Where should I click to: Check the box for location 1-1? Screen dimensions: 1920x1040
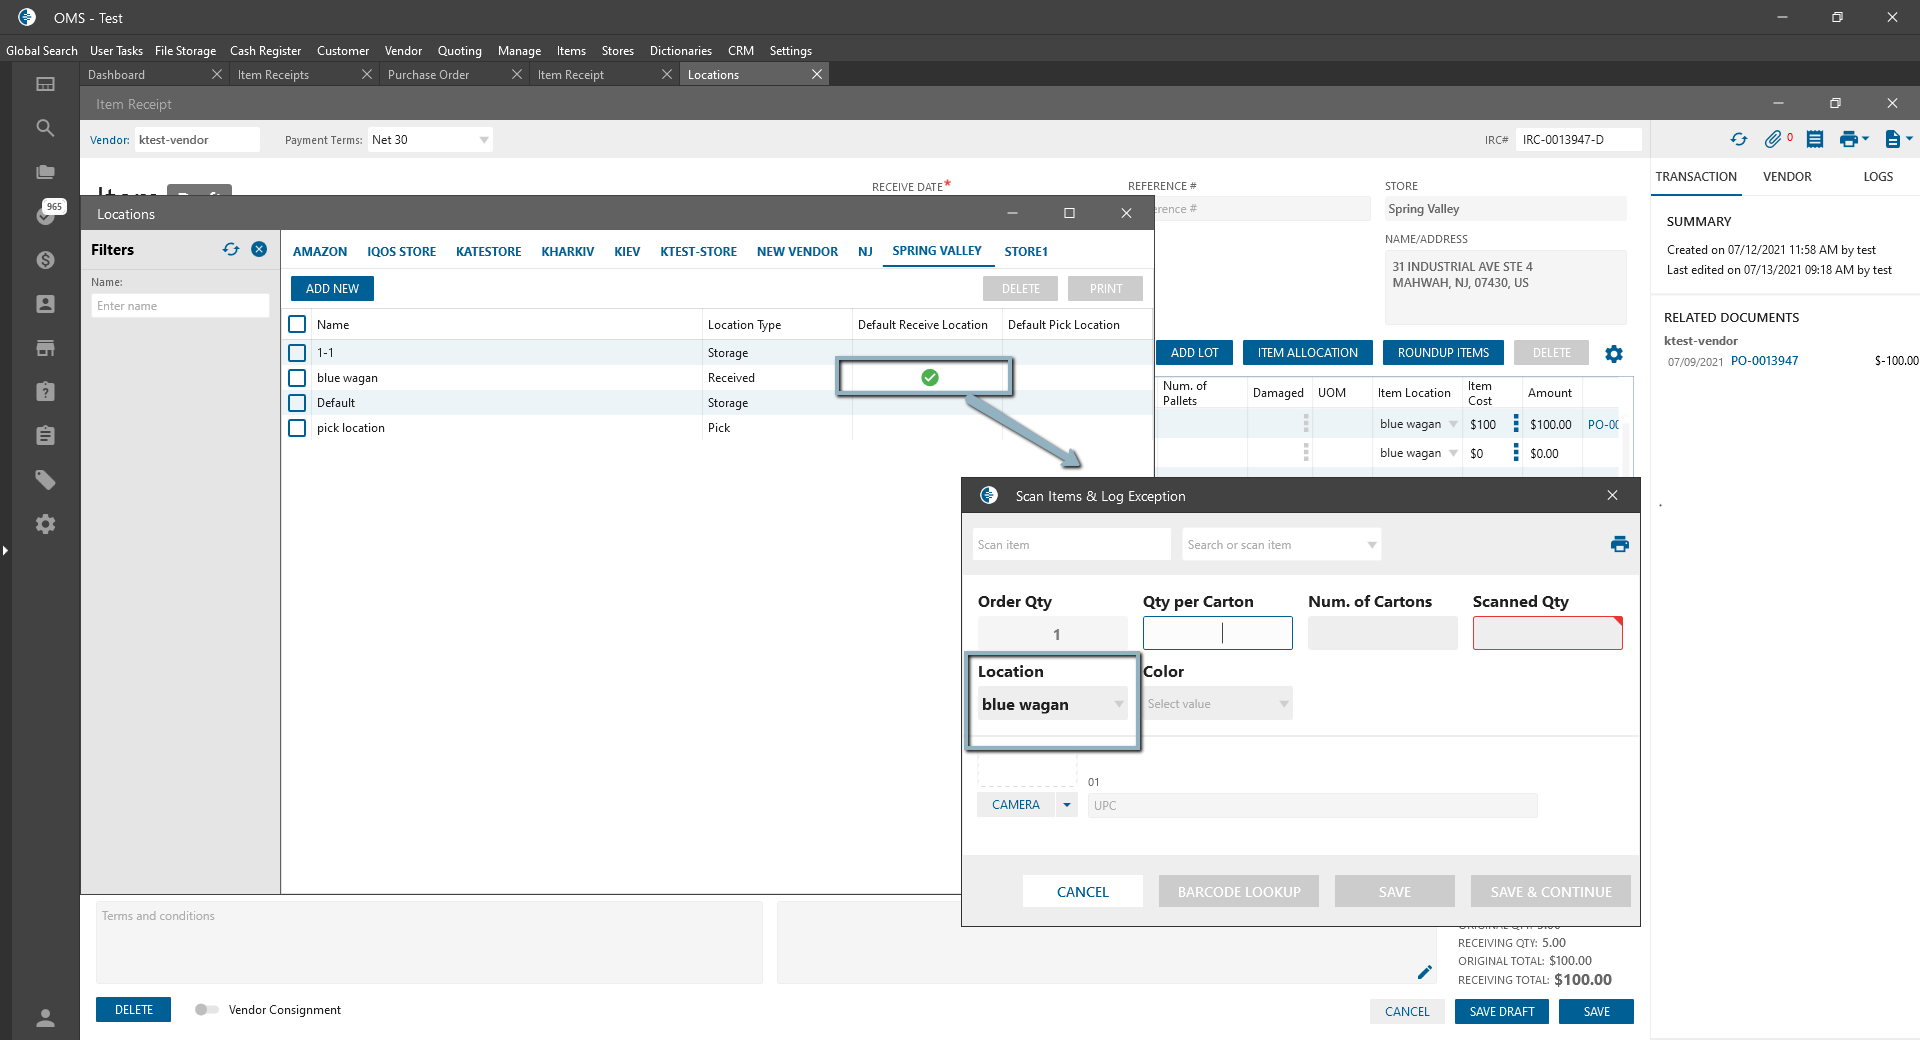[x=297, y=353]
